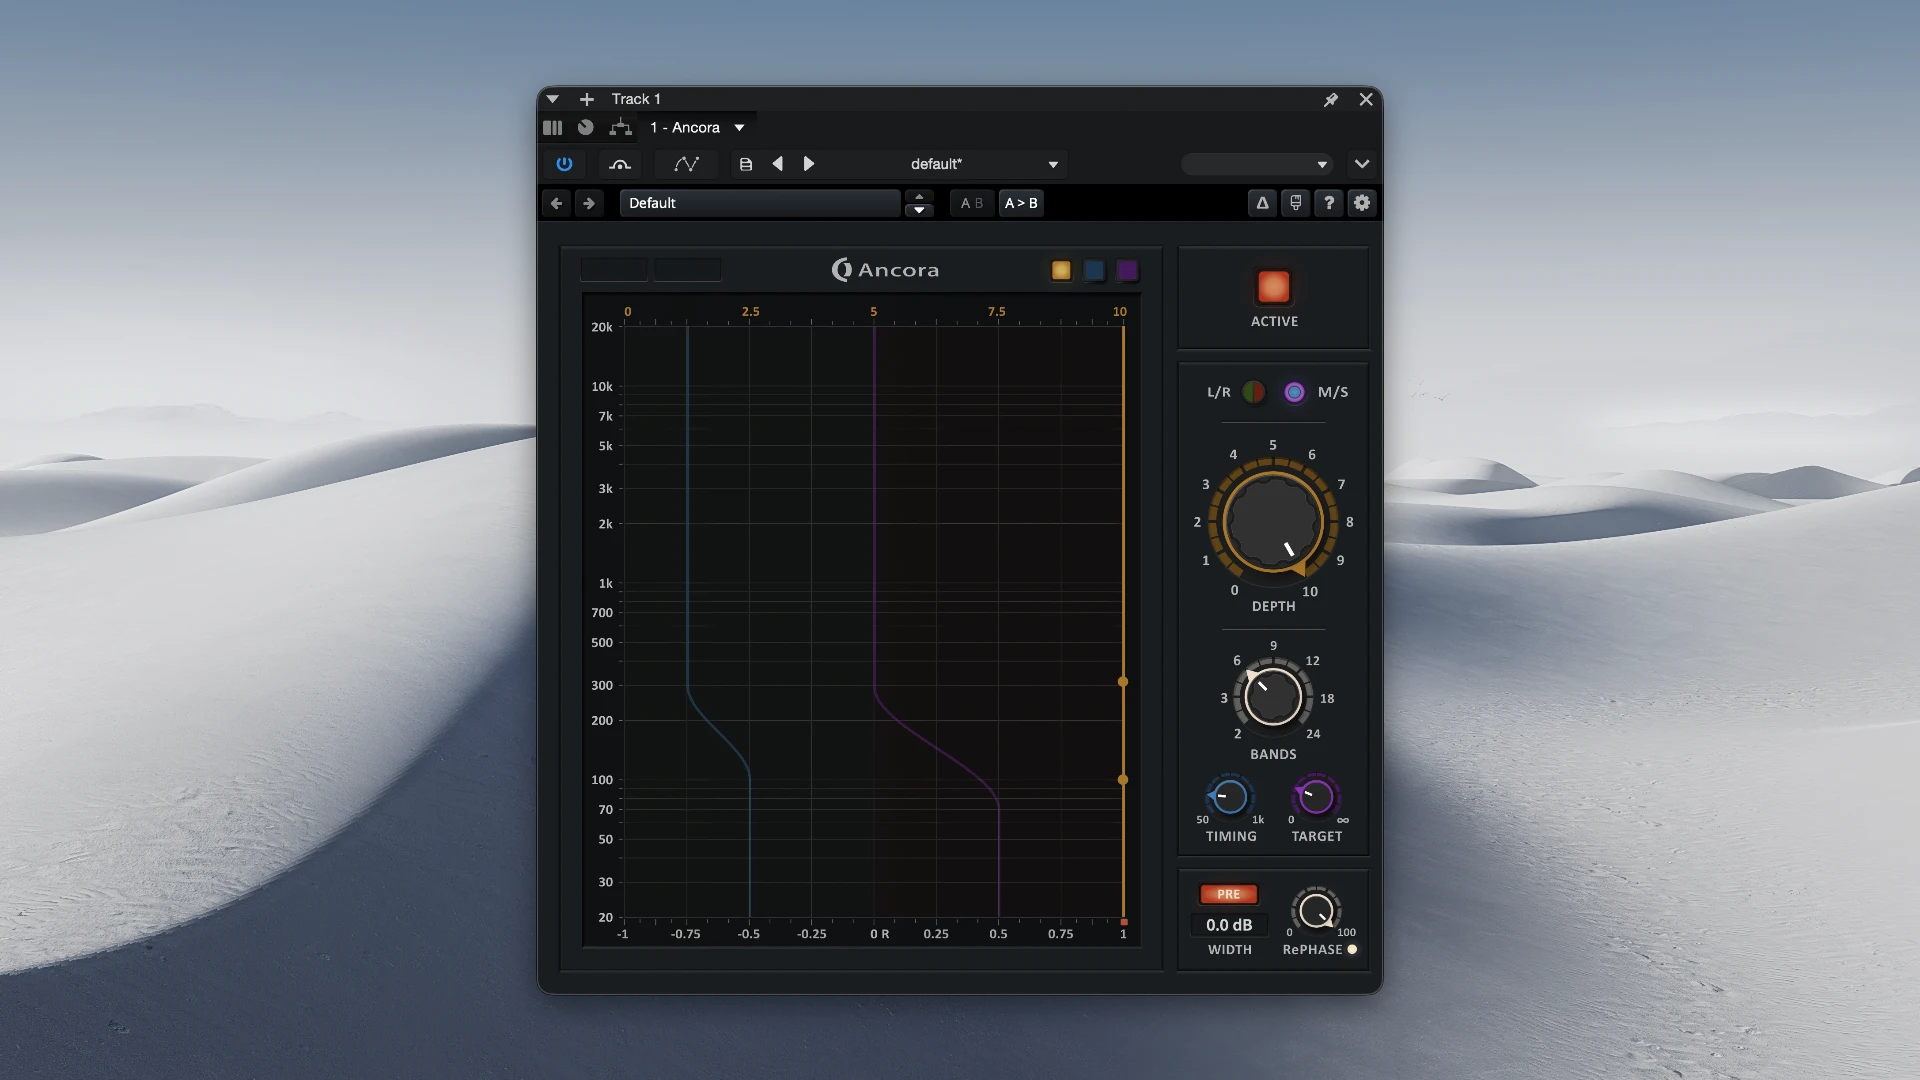The image size is (1920, 1080).
Task: Click the pie-chart insert icon
Action: point(586,128)
